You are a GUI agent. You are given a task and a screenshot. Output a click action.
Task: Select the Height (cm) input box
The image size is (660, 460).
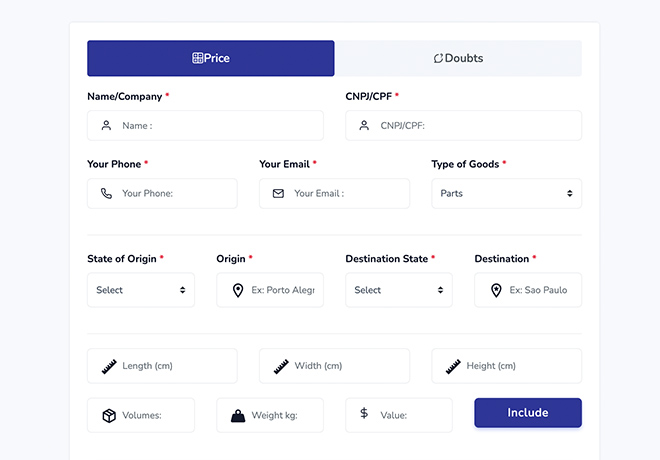click(x=519, y=366)
